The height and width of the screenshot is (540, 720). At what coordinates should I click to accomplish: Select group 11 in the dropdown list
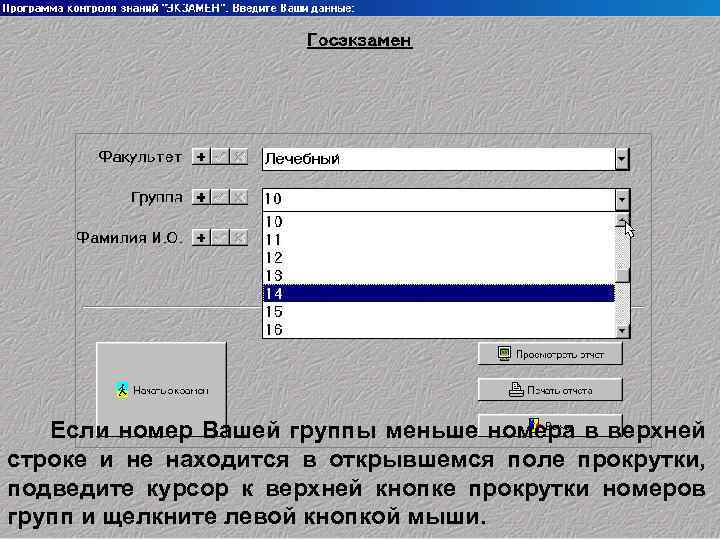click(439, 240)
